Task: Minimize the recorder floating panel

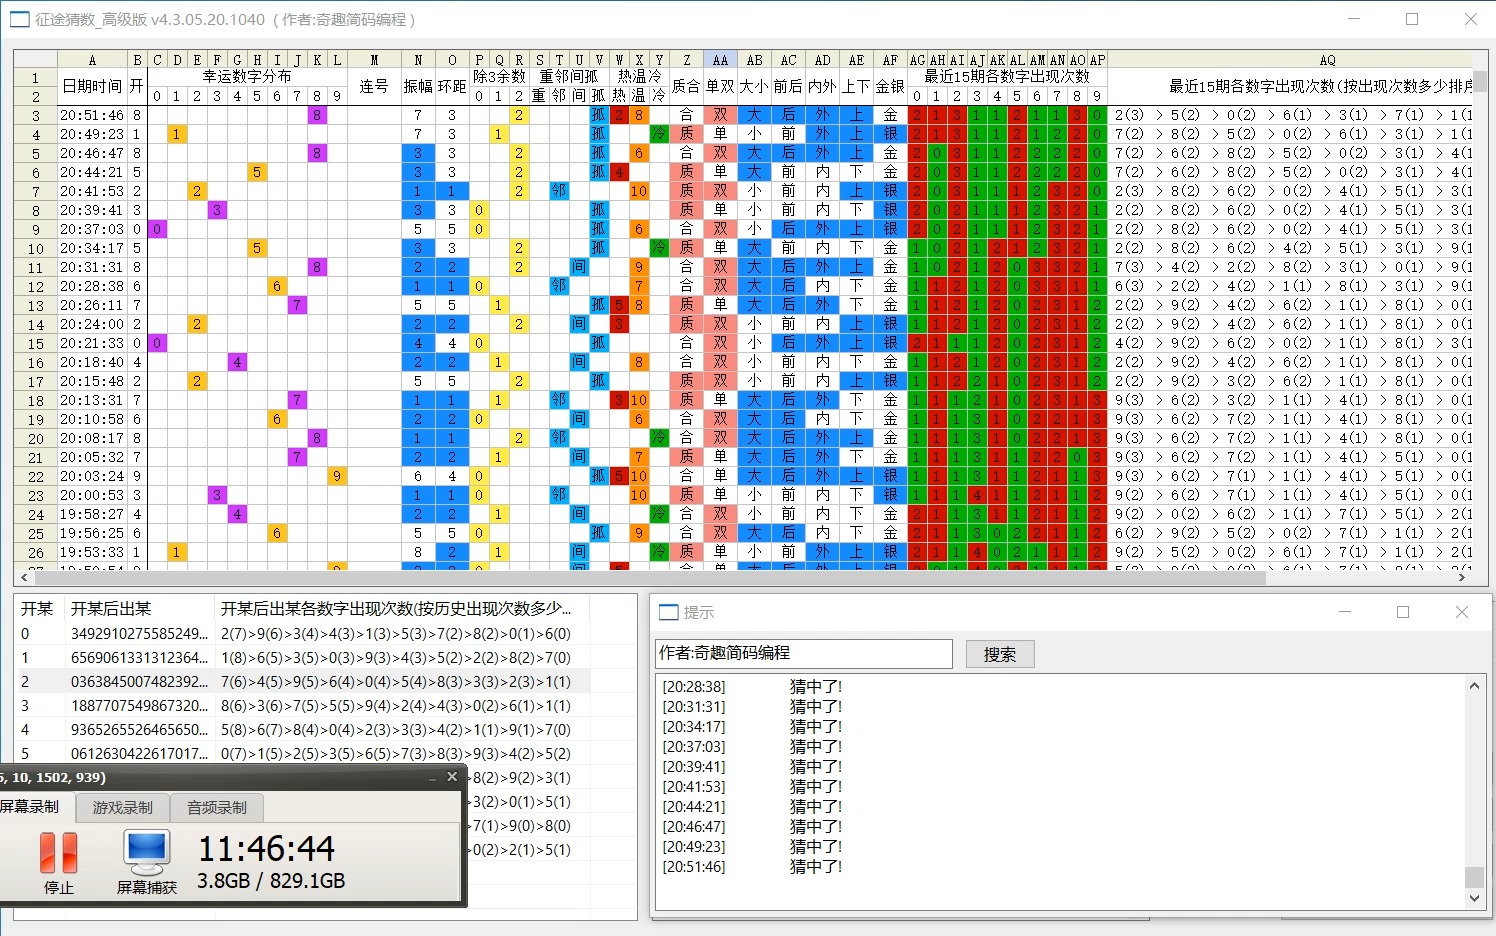Action: 432,778
